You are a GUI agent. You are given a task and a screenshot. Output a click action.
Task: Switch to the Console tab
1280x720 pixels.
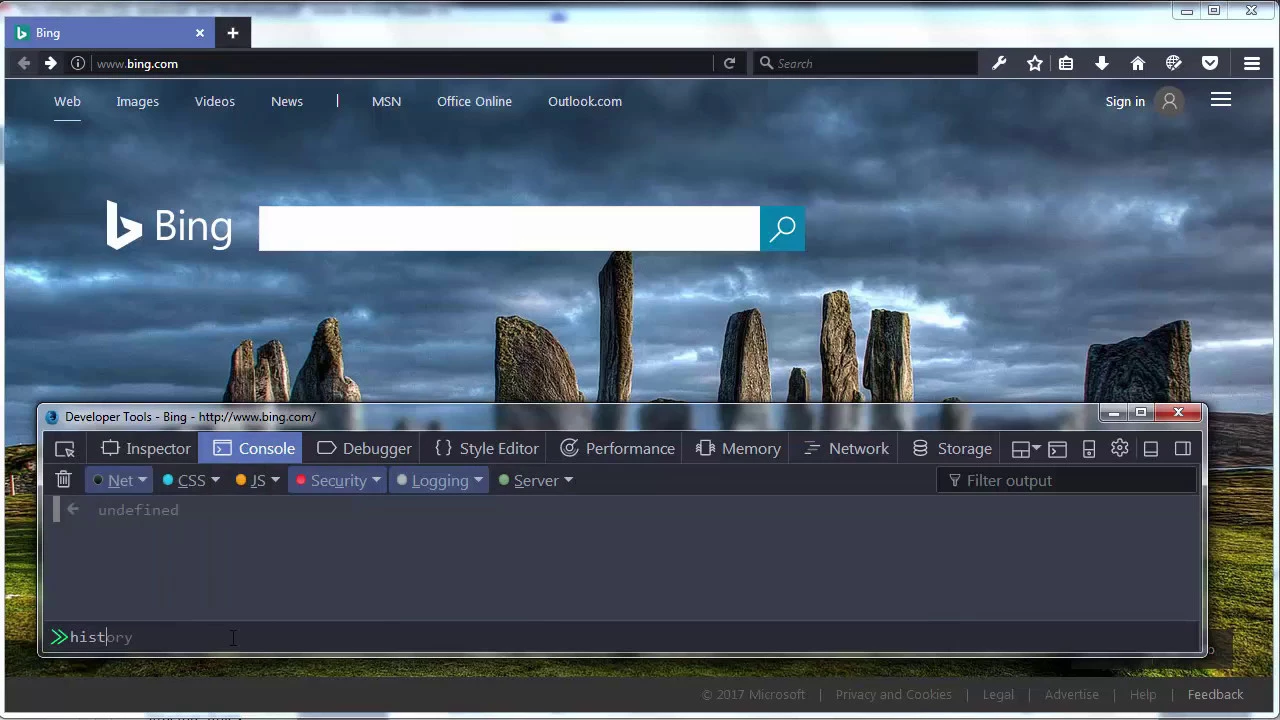[x=253, y=449]
